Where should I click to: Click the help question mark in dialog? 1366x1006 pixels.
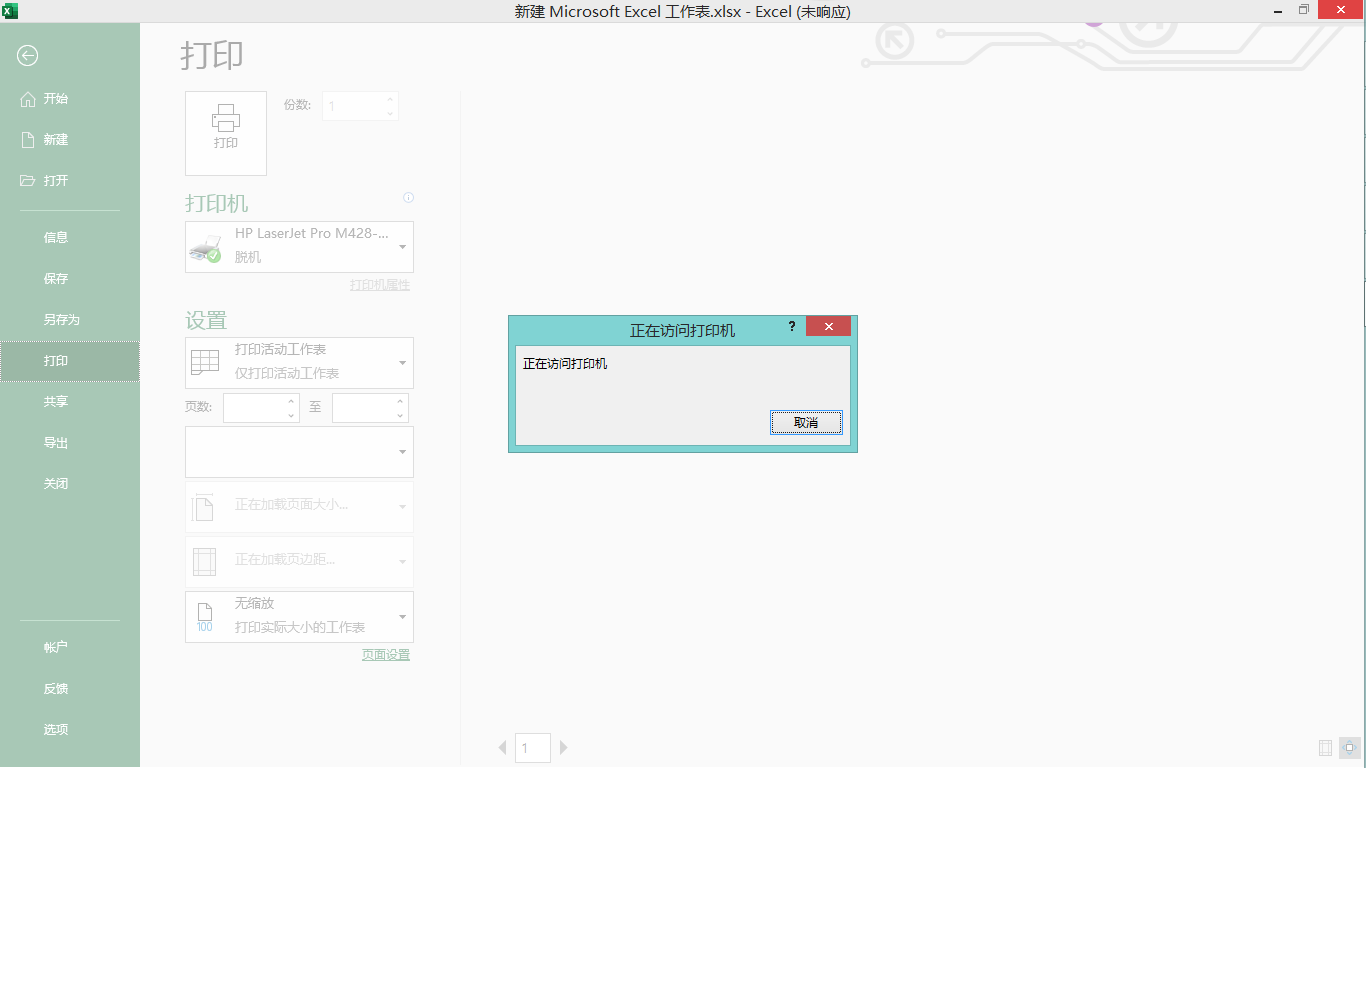tap(792, 326)
